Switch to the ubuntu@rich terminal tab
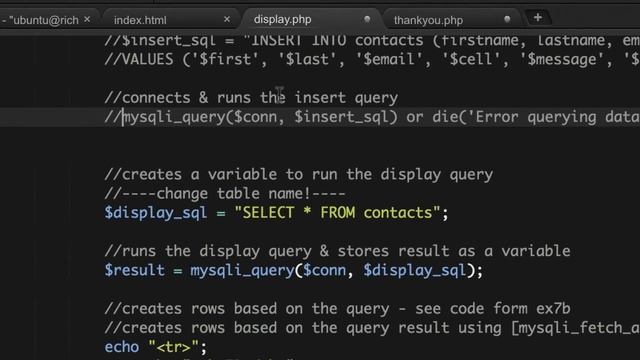This screenshot has height=360, width=640. click(x=40, y=20)
